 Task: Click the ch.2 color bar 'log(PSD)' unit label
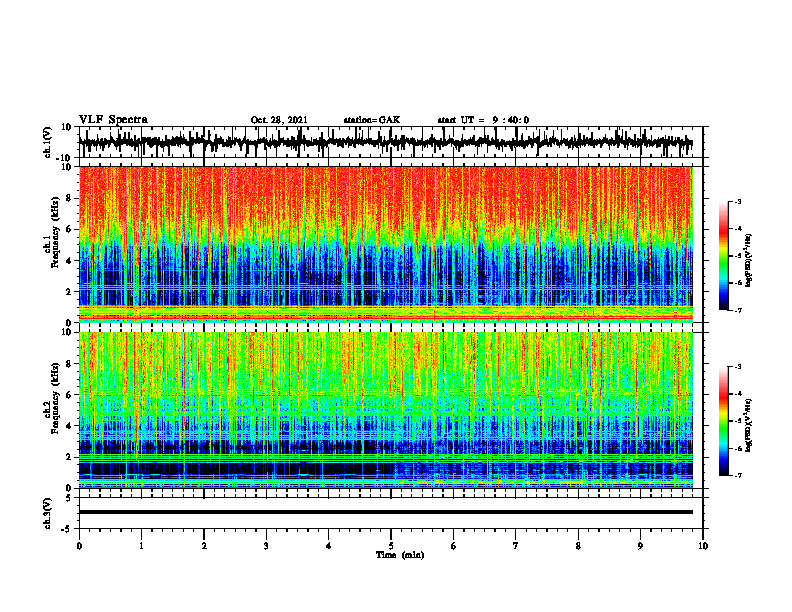749,425
